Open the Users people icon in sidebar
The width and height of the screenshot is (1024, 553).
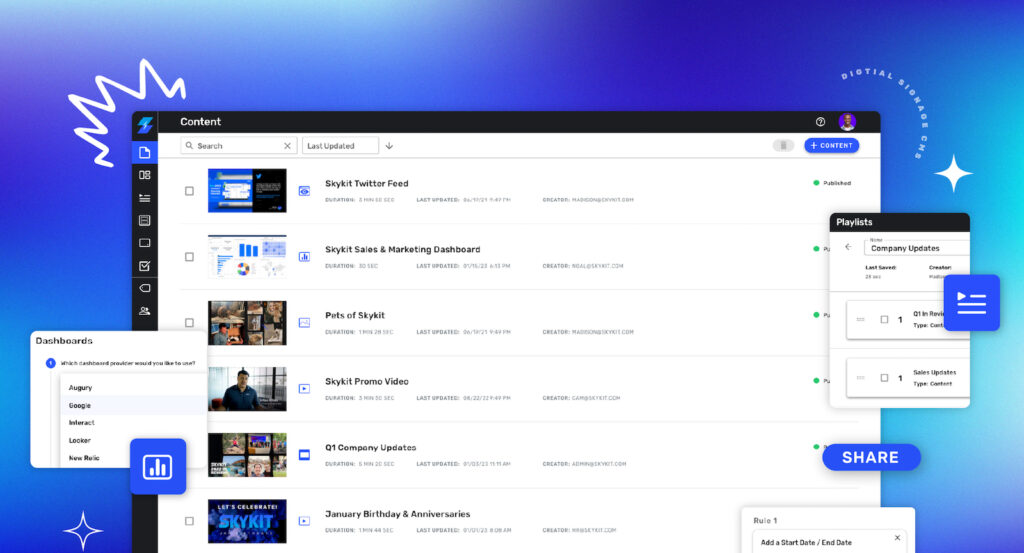click(x=145, y=311)
